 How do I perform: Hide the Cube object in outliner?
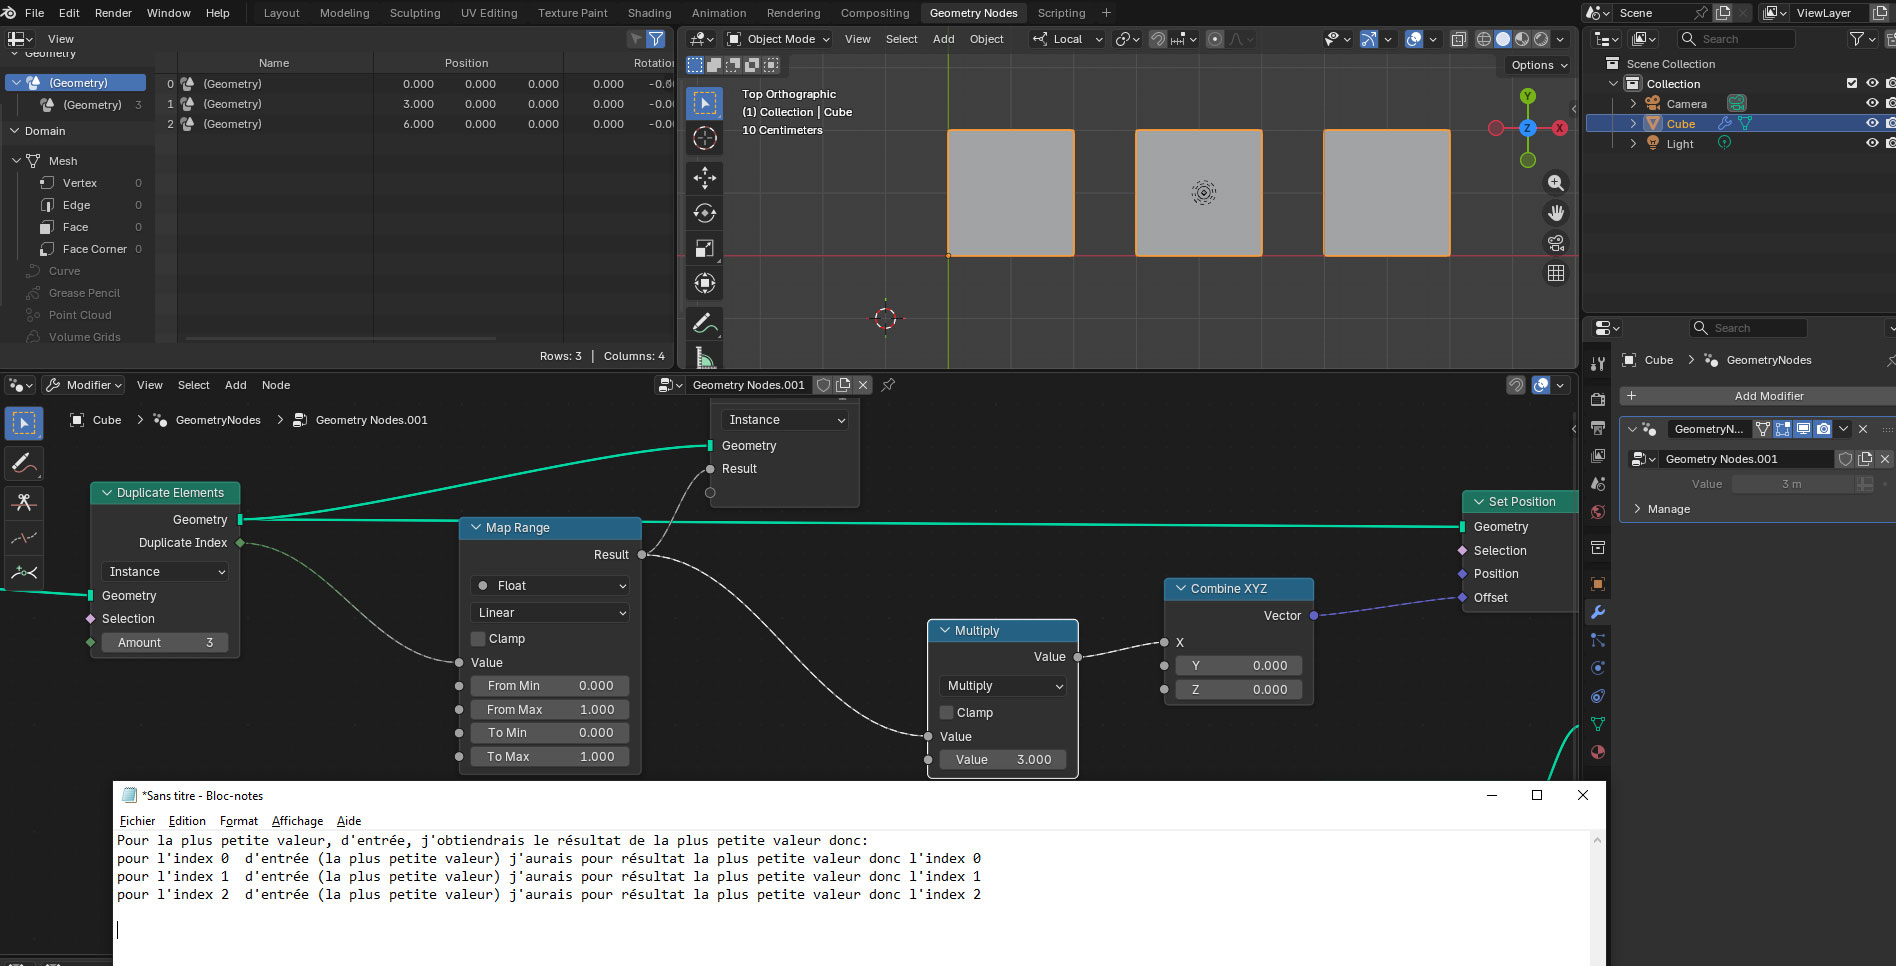point(1872,124)
